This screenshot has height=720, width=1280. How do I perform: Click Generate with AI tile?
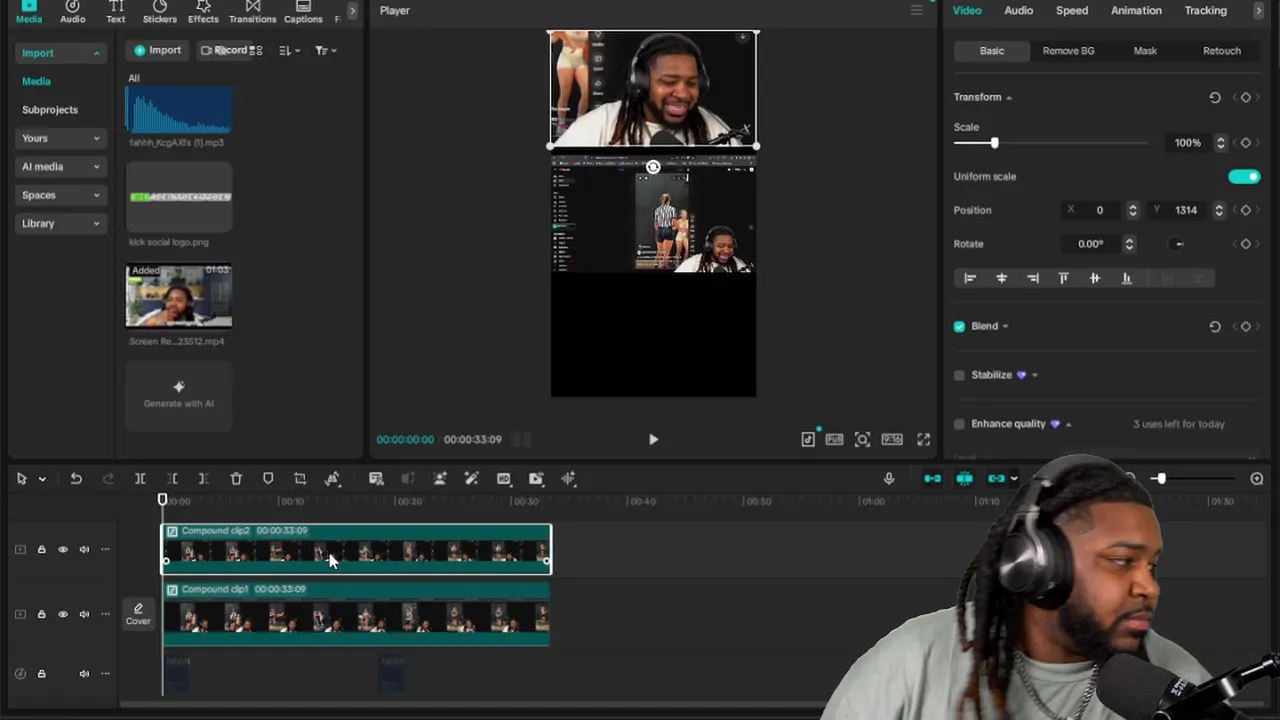pyautogui.click(x=179, y=395)
